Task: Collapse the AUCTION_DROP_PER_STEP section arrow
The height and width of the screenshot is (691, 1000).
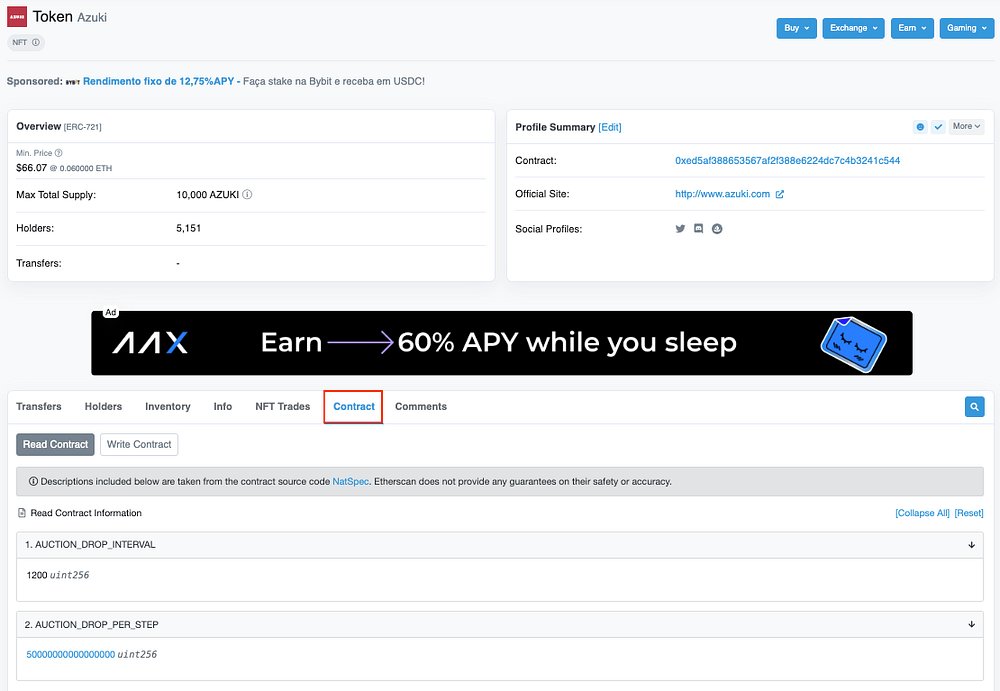Action: coord(971,625)
